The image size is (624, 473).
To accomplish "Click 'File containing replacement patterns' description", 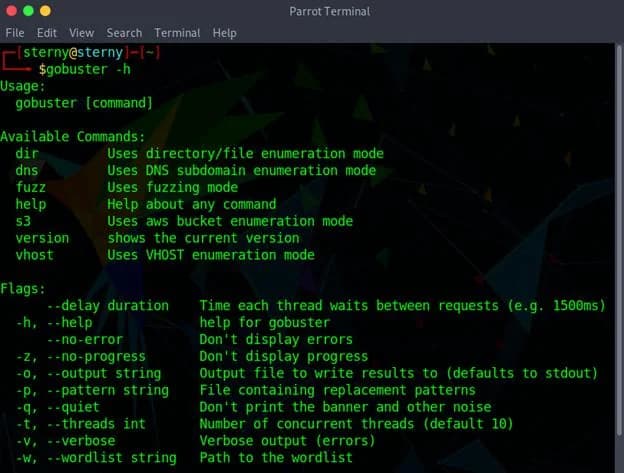I will 337,390.
